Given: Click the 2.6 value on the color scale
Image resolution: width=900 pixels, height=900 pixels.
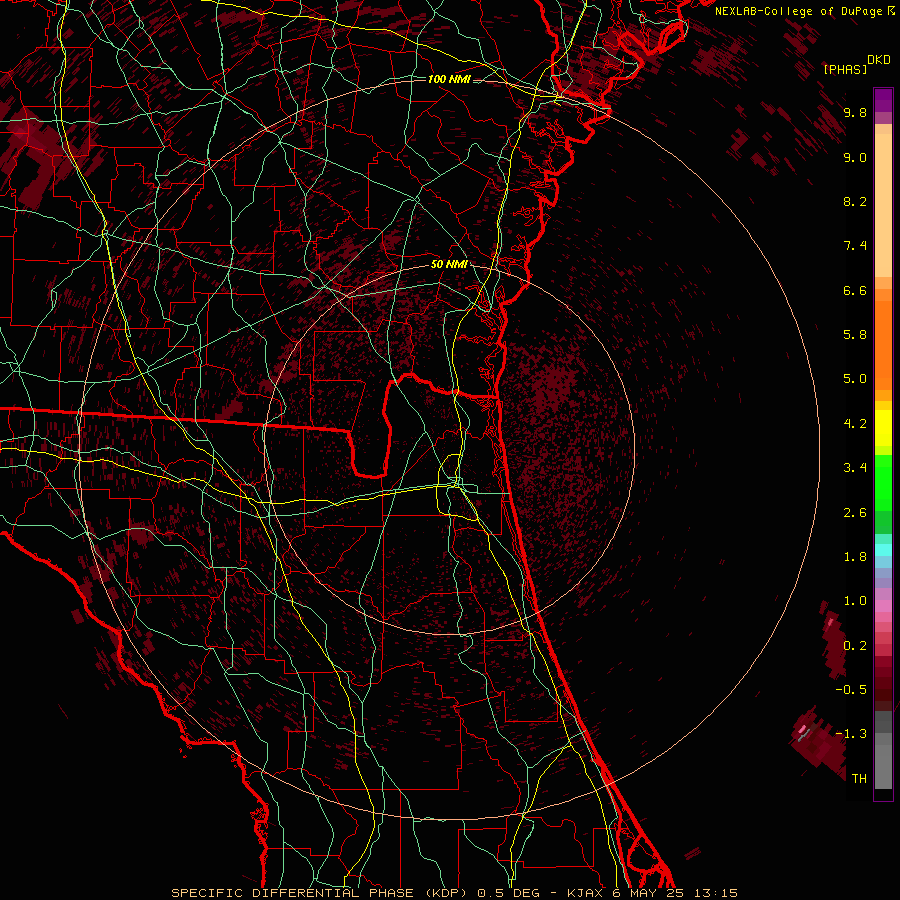Looking at the screenshot, I should pyautogui.click(x=855, y=512).
